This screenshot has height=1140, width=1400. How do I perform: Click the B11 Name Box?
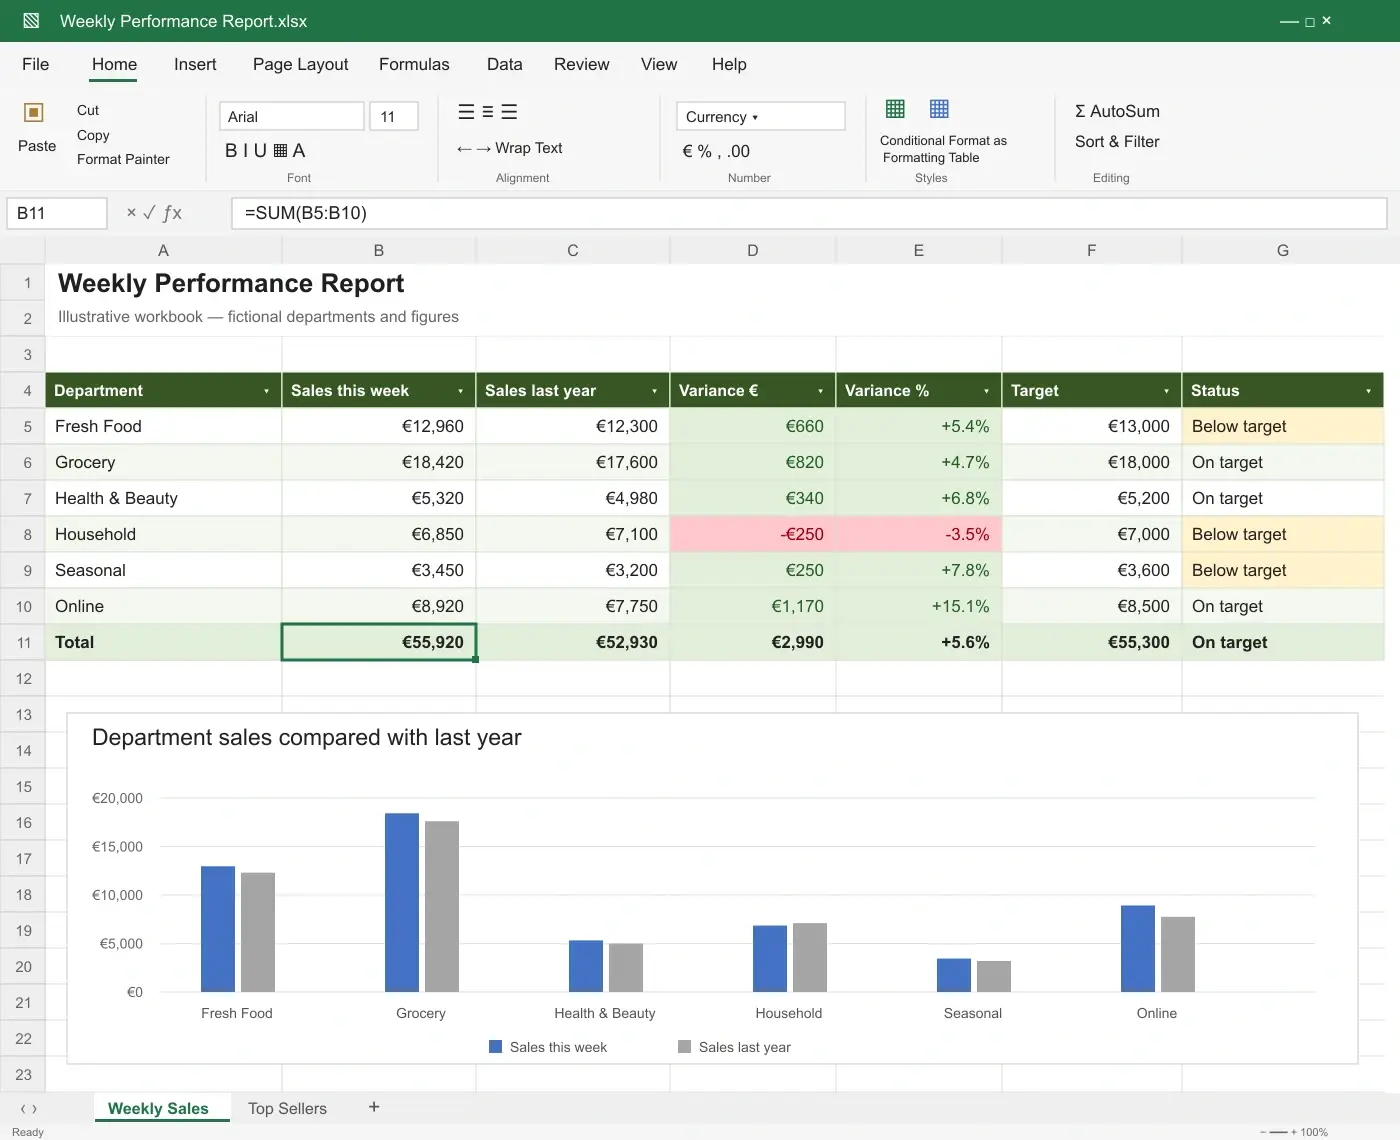57,213
